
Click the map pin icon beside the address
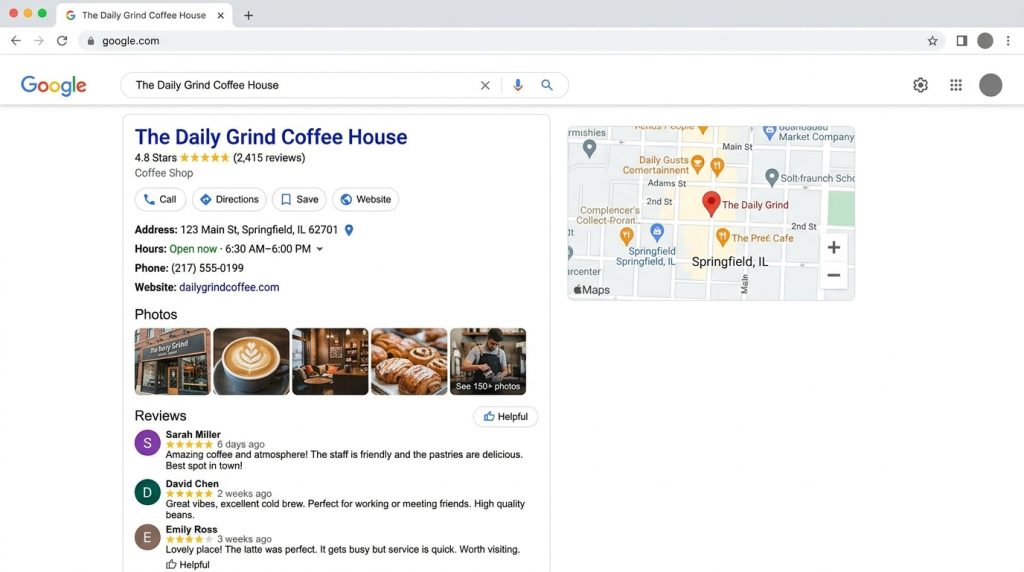pos(349,230)
